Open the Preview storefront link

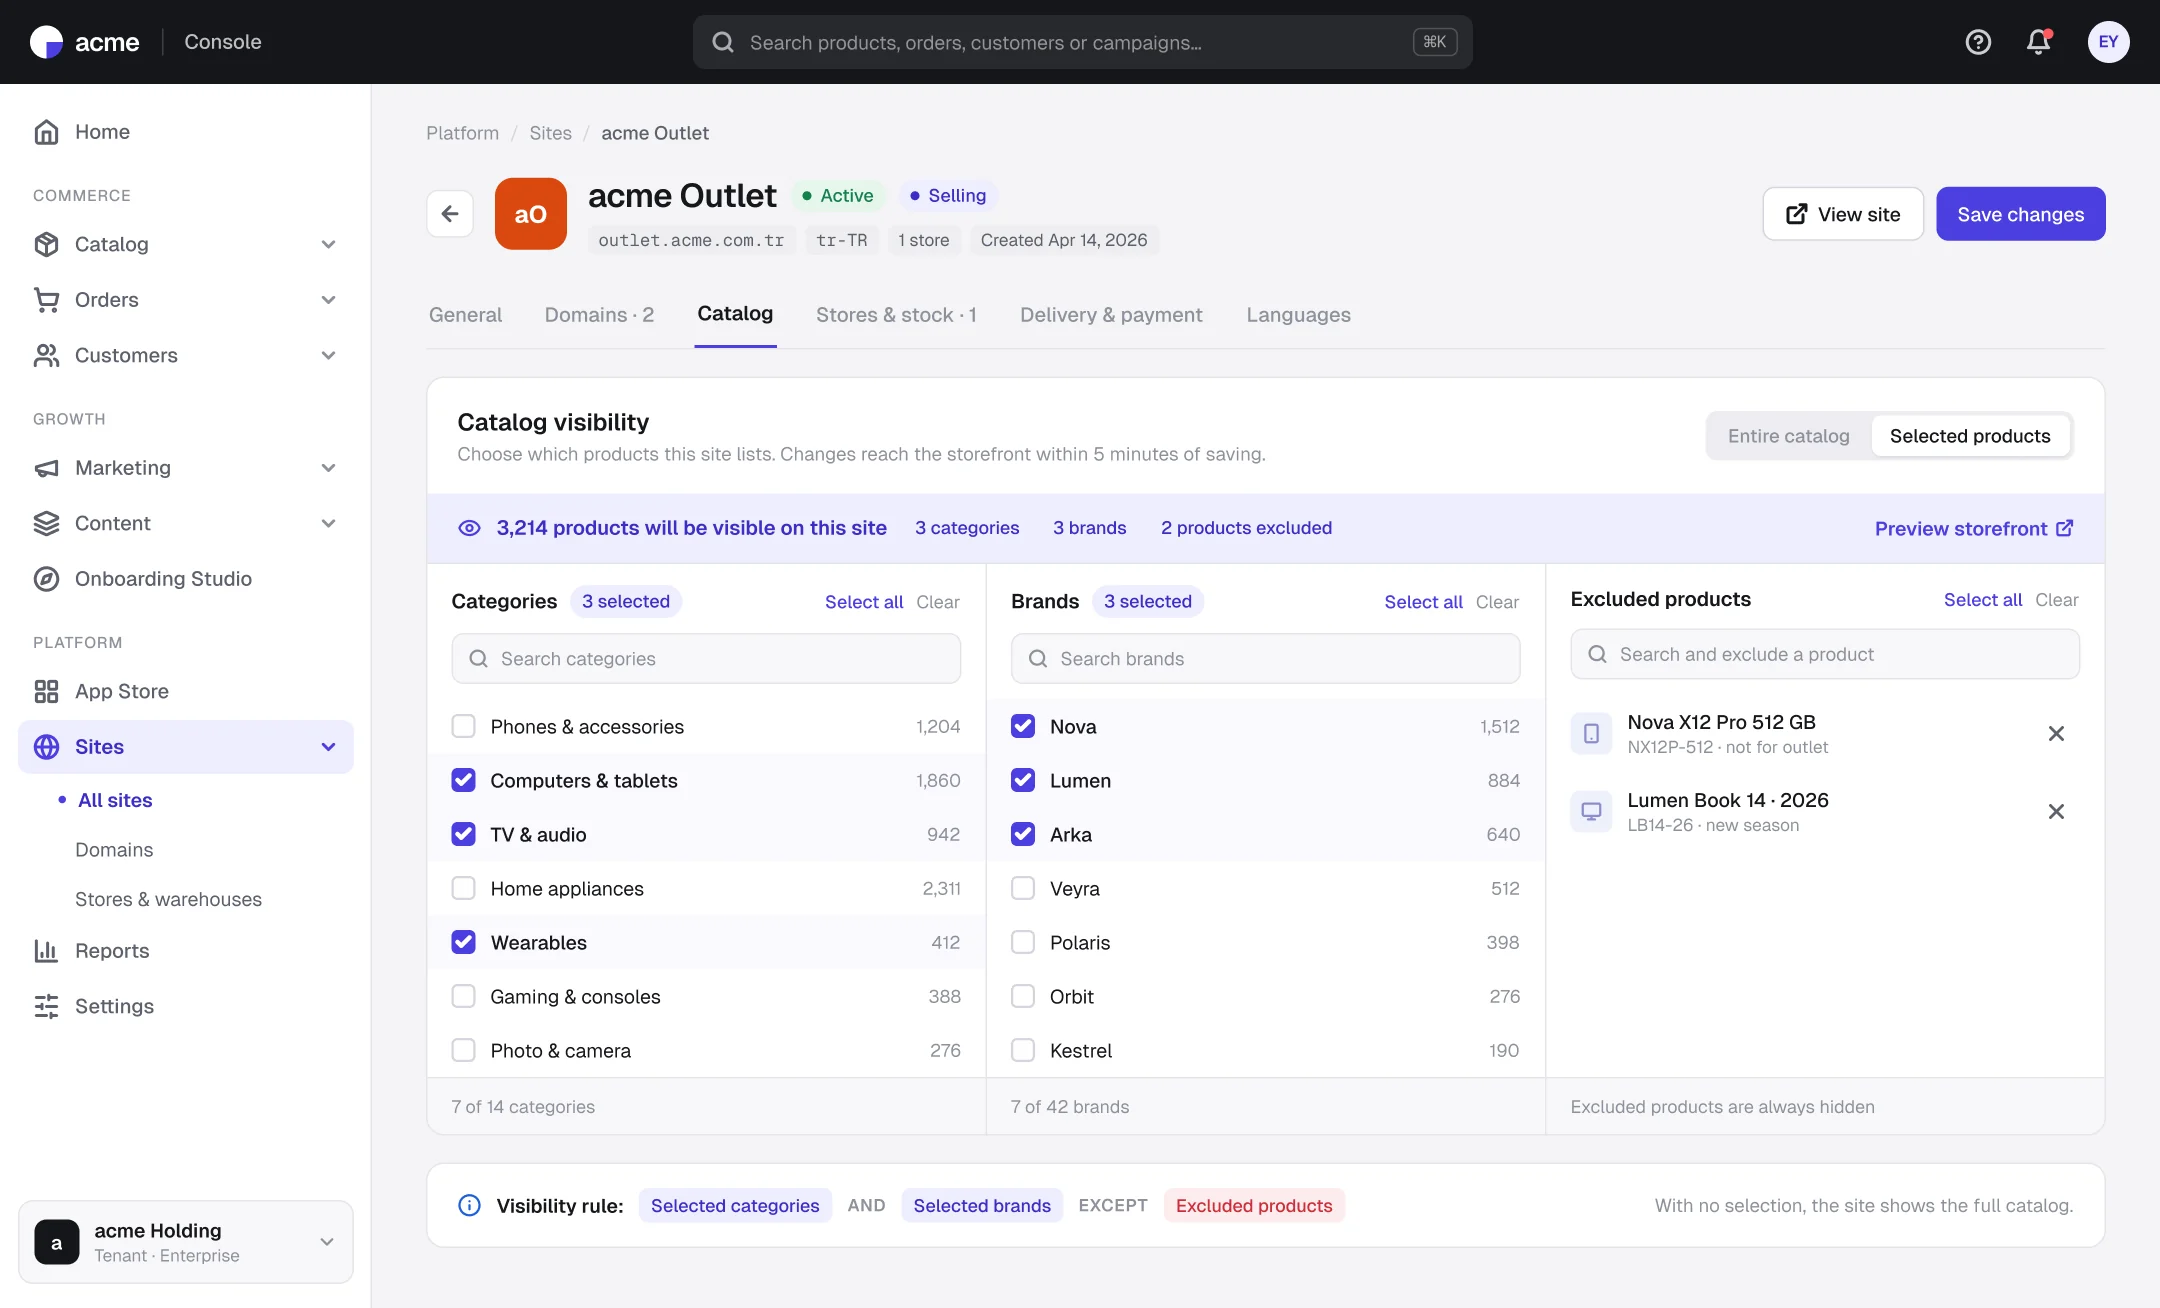point(1973,529)
